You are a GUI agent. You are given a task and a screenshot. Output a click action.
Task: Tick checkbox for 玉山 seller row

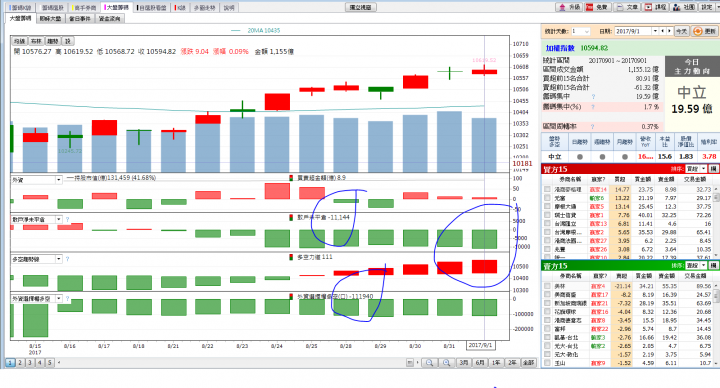pos(547,363)
